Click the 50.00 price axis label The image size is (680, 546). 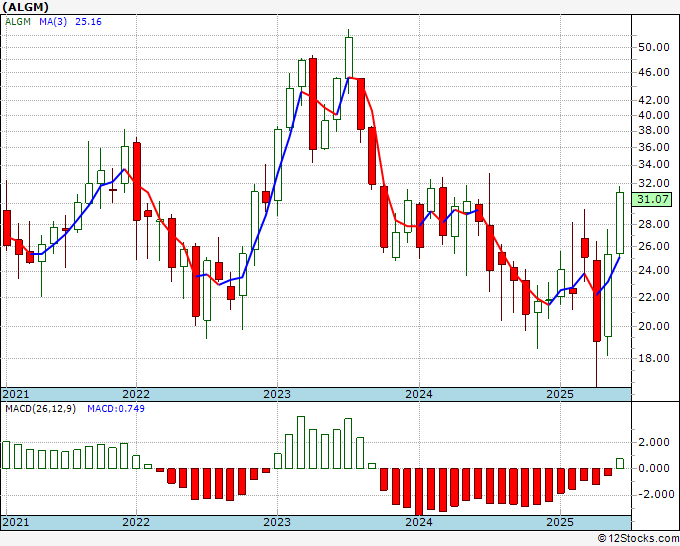pyautogui.click(x=654, y=47)
